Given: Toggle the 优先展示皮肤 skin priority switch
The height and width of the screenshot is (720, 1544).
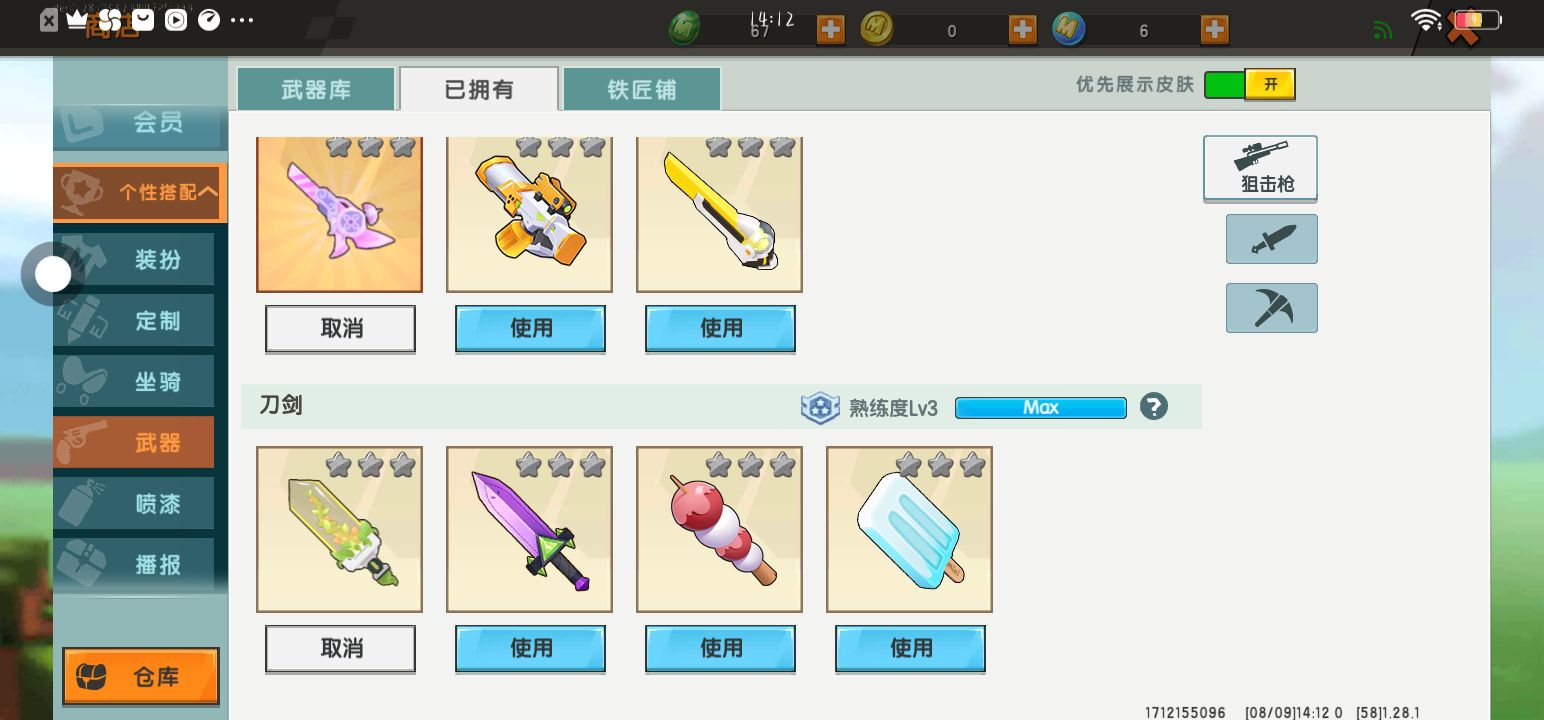Looking at the screenshot, I should (x=1250, y=85).
